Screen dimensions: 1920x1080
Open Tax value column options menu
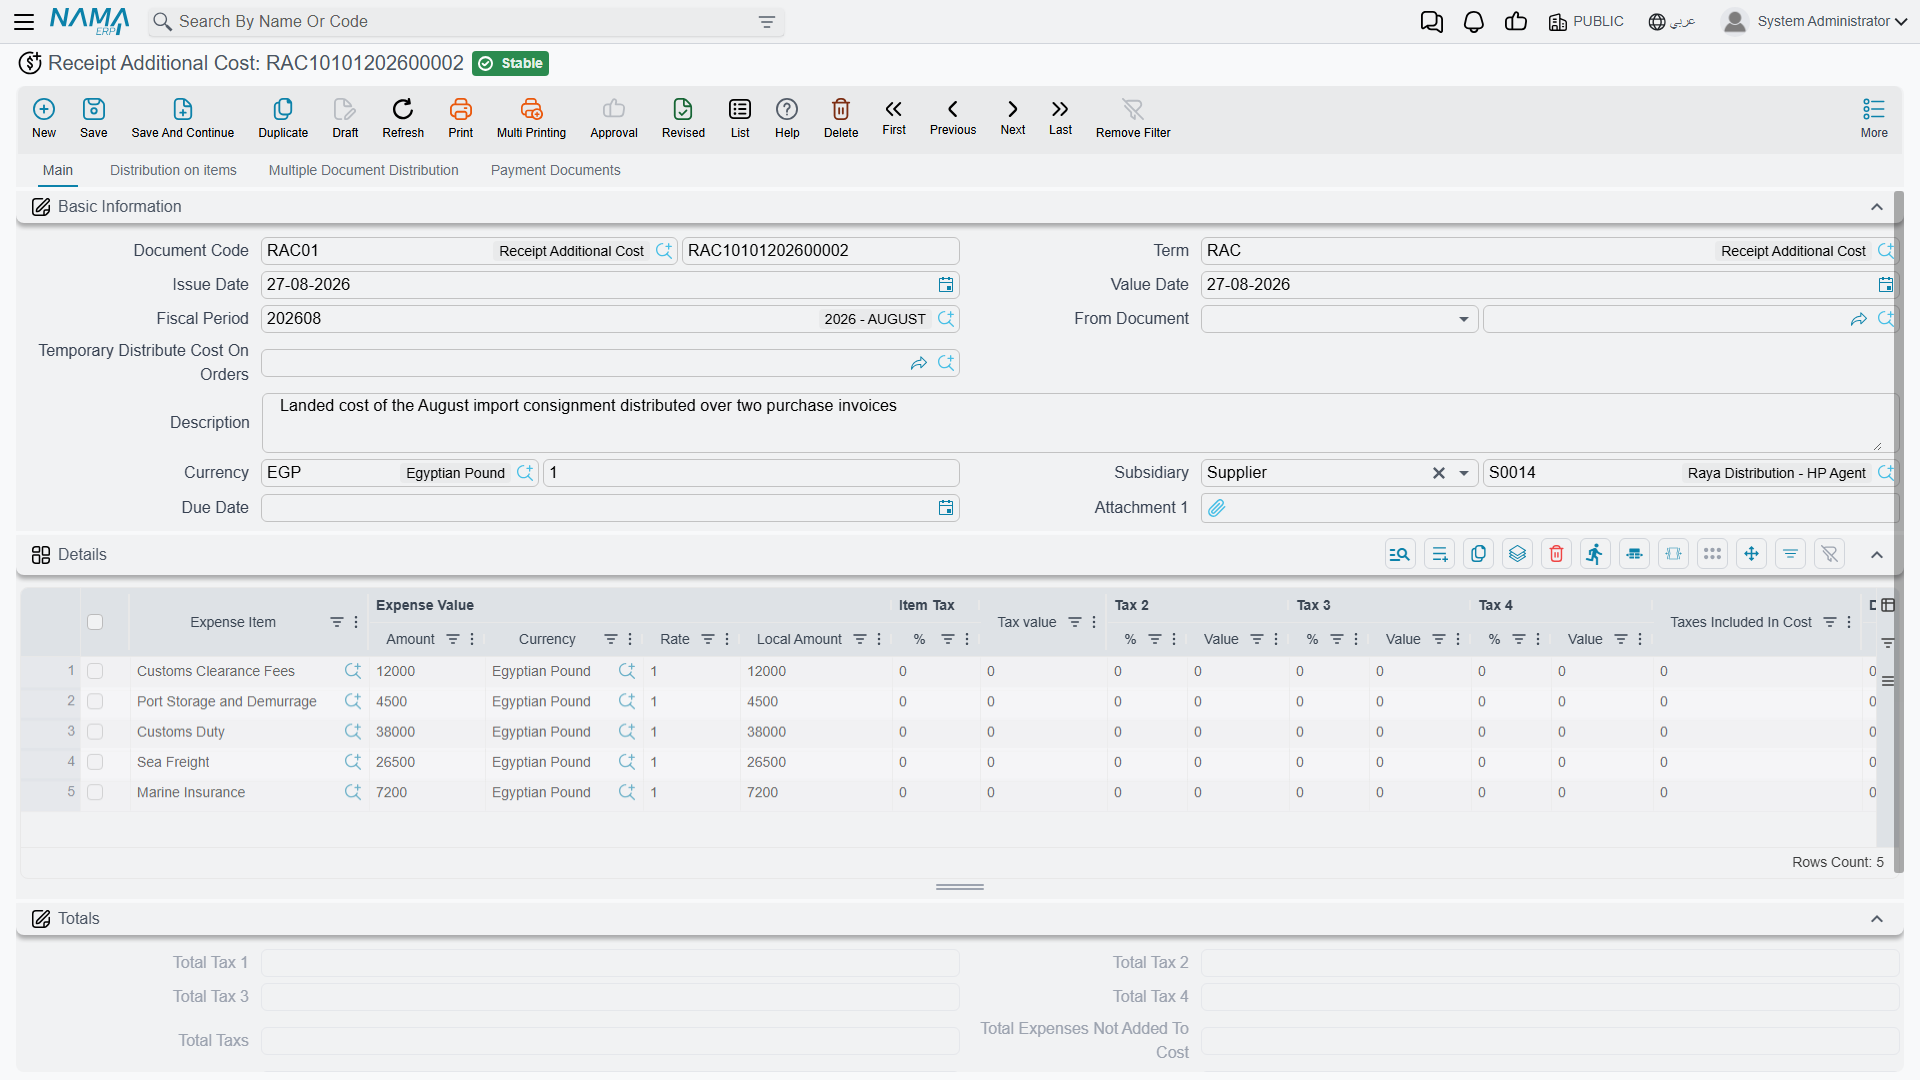click(x=1094, y=622)
